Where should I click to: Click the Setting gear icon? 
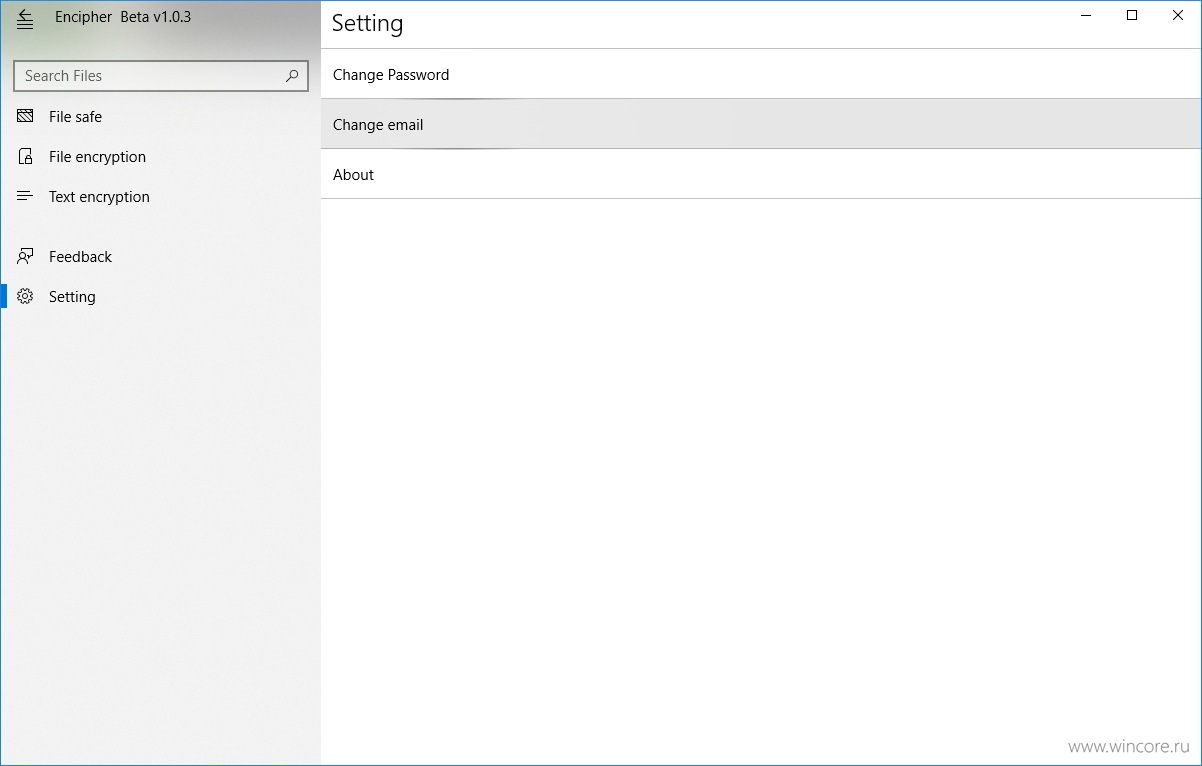click(x=25, y=296)
